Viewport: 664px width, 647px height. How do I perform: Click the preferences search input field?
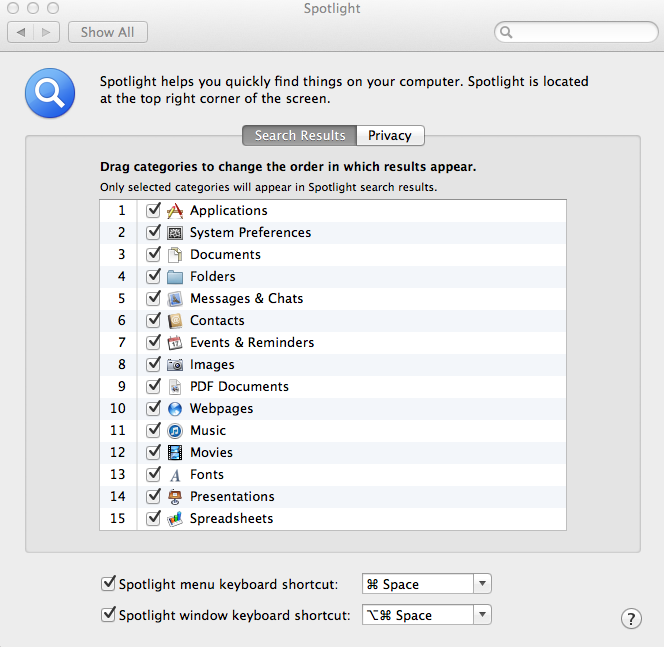[x=576, y=32]
